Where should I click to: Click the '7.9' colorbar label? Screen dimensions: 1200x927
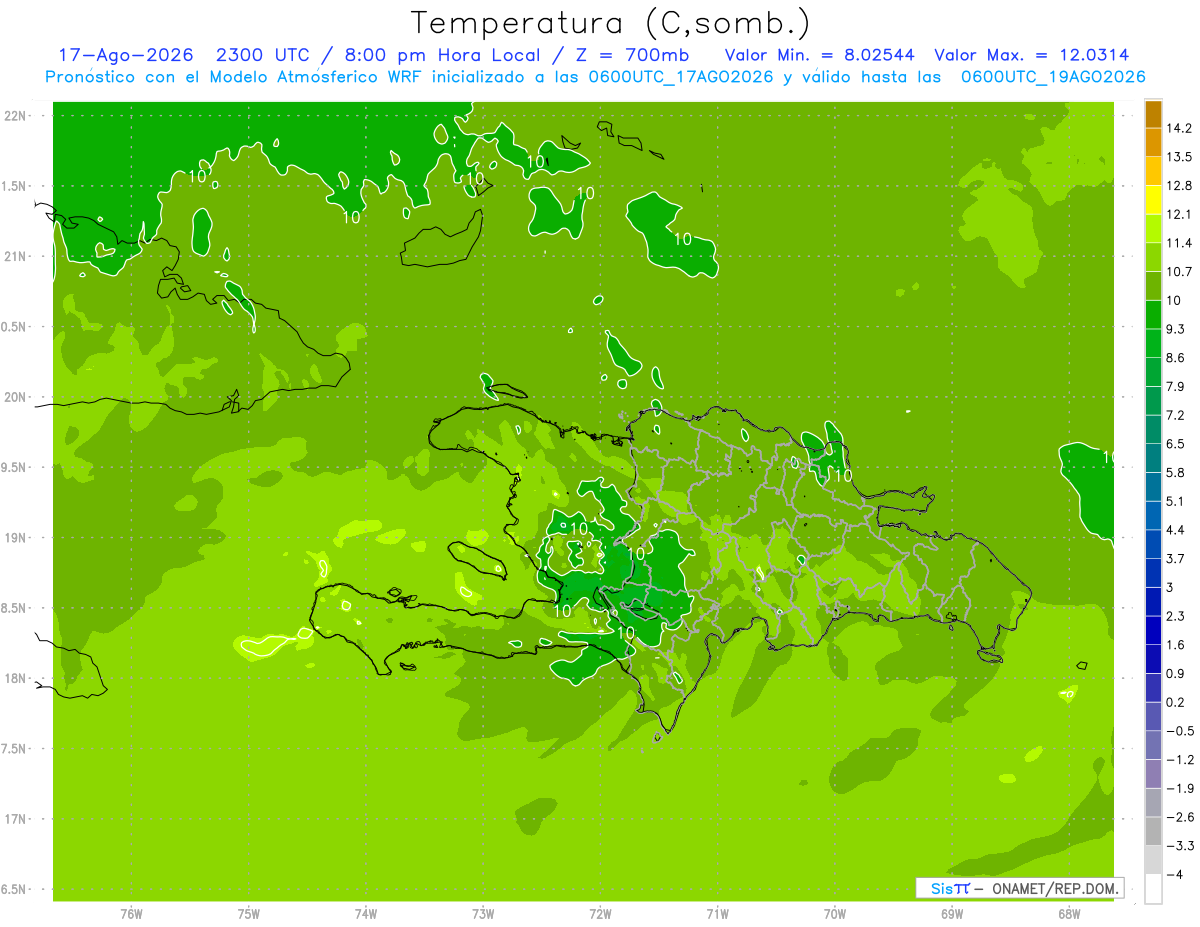(x=1175, y=386)
